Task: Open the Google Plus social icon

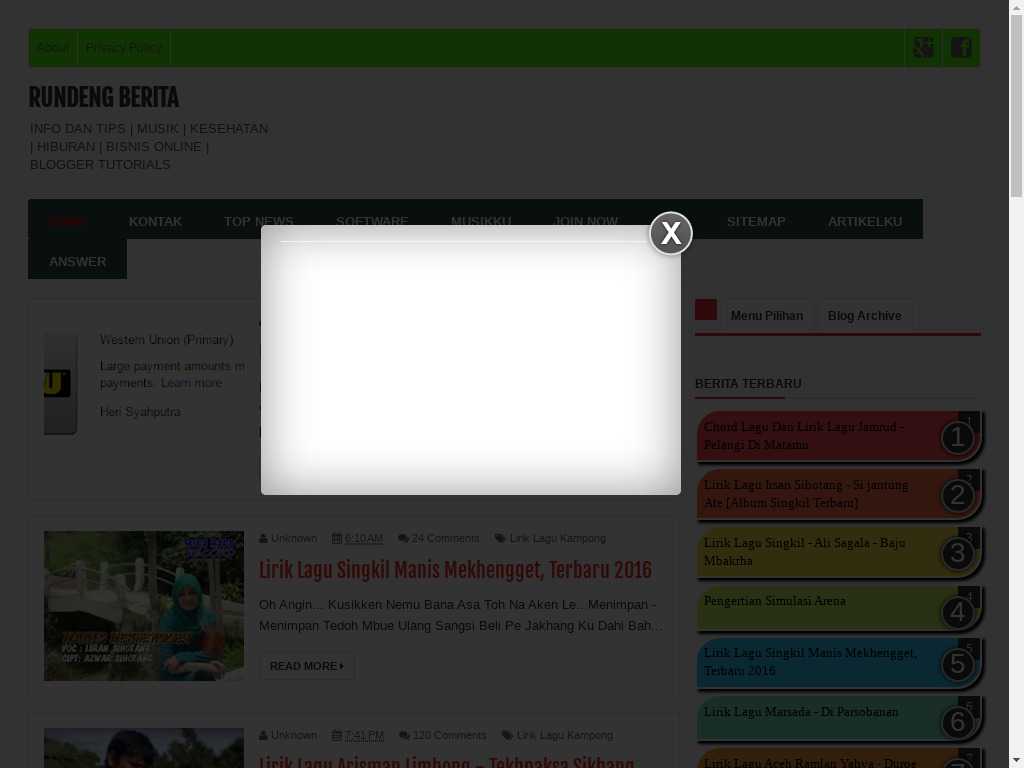Action: [x=923, y=48]
